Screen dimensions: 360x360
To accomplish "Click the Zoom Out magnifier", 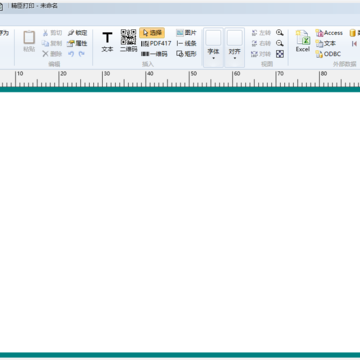I will click(x=280, y=43).
